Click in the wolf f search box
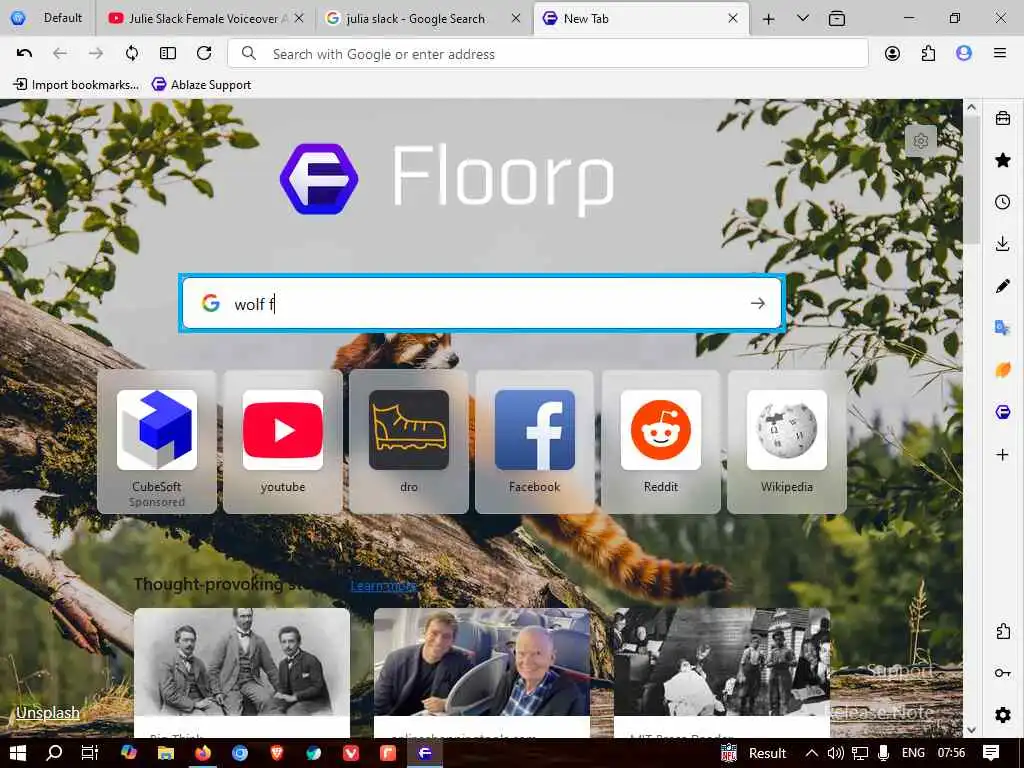This screenshot has width=1024, height=768. 482,303
